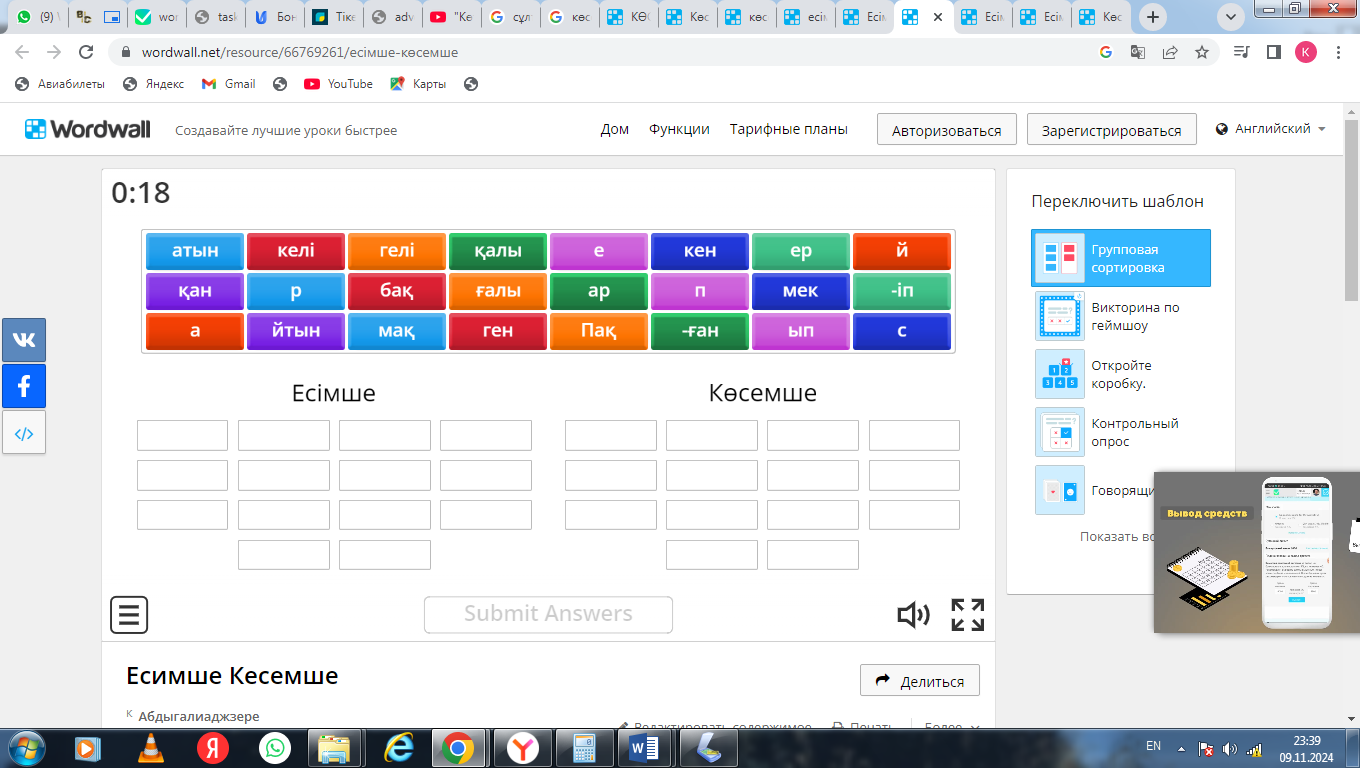This screenshot has width=1360, height=768.
Task: Click the Wordwall logo
Action: pyautogui.click(x=88, y=129)
